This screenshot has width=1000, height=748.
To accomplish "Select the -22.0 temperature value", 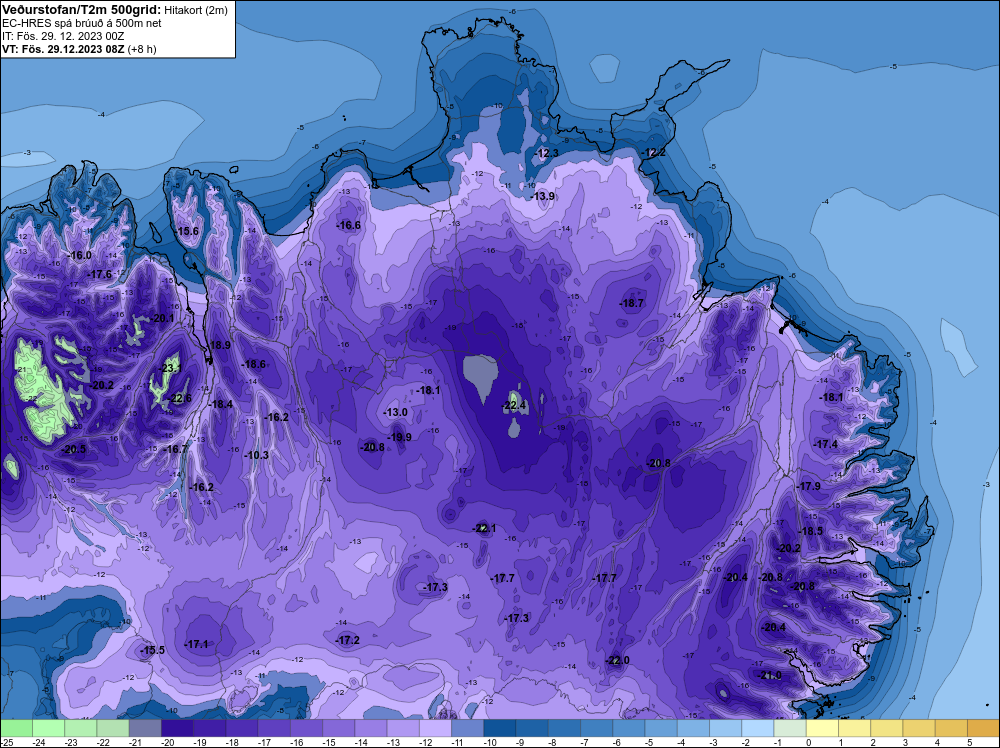I will click(x=618, y=660).
